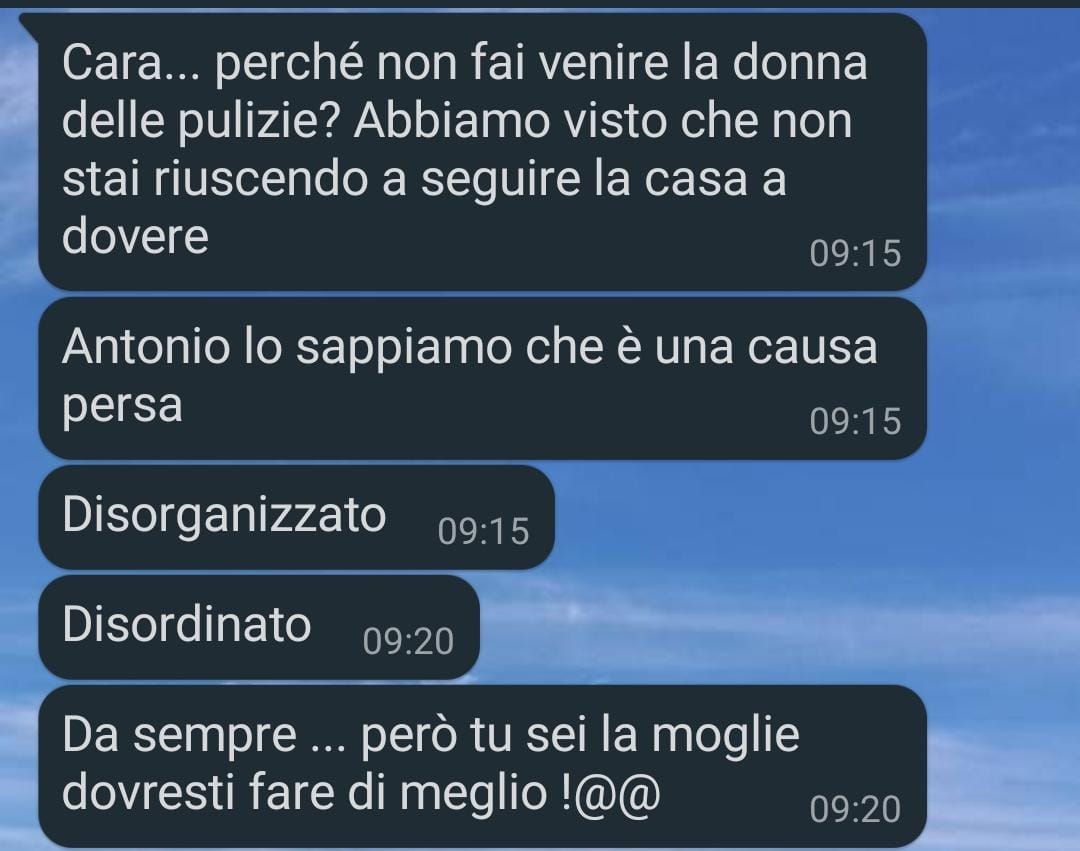Click the "@@" characters in the last message

[617, 794]
